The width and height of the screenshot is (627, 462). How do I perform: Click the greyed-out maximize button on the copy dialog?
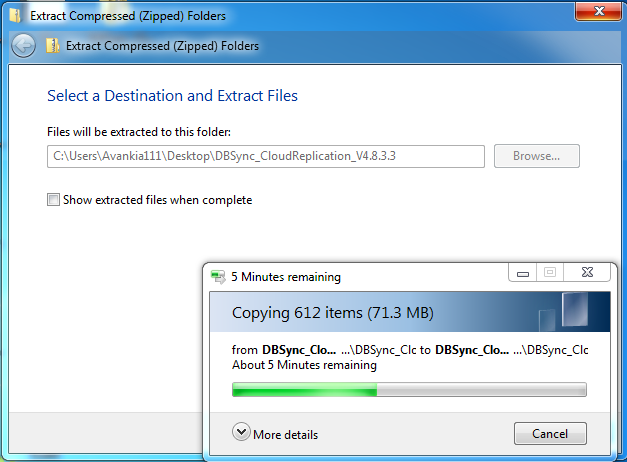coord(548,273)
